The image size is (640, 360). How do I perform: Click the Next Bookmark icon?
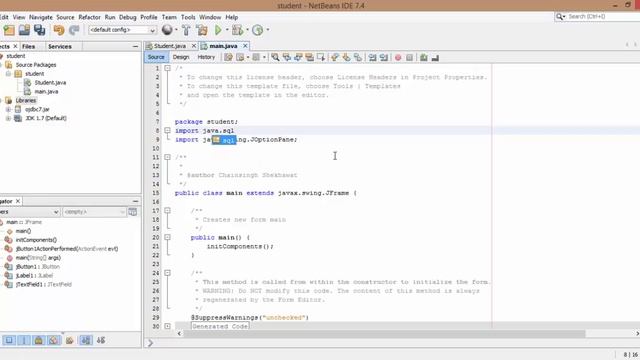point(346,58)
